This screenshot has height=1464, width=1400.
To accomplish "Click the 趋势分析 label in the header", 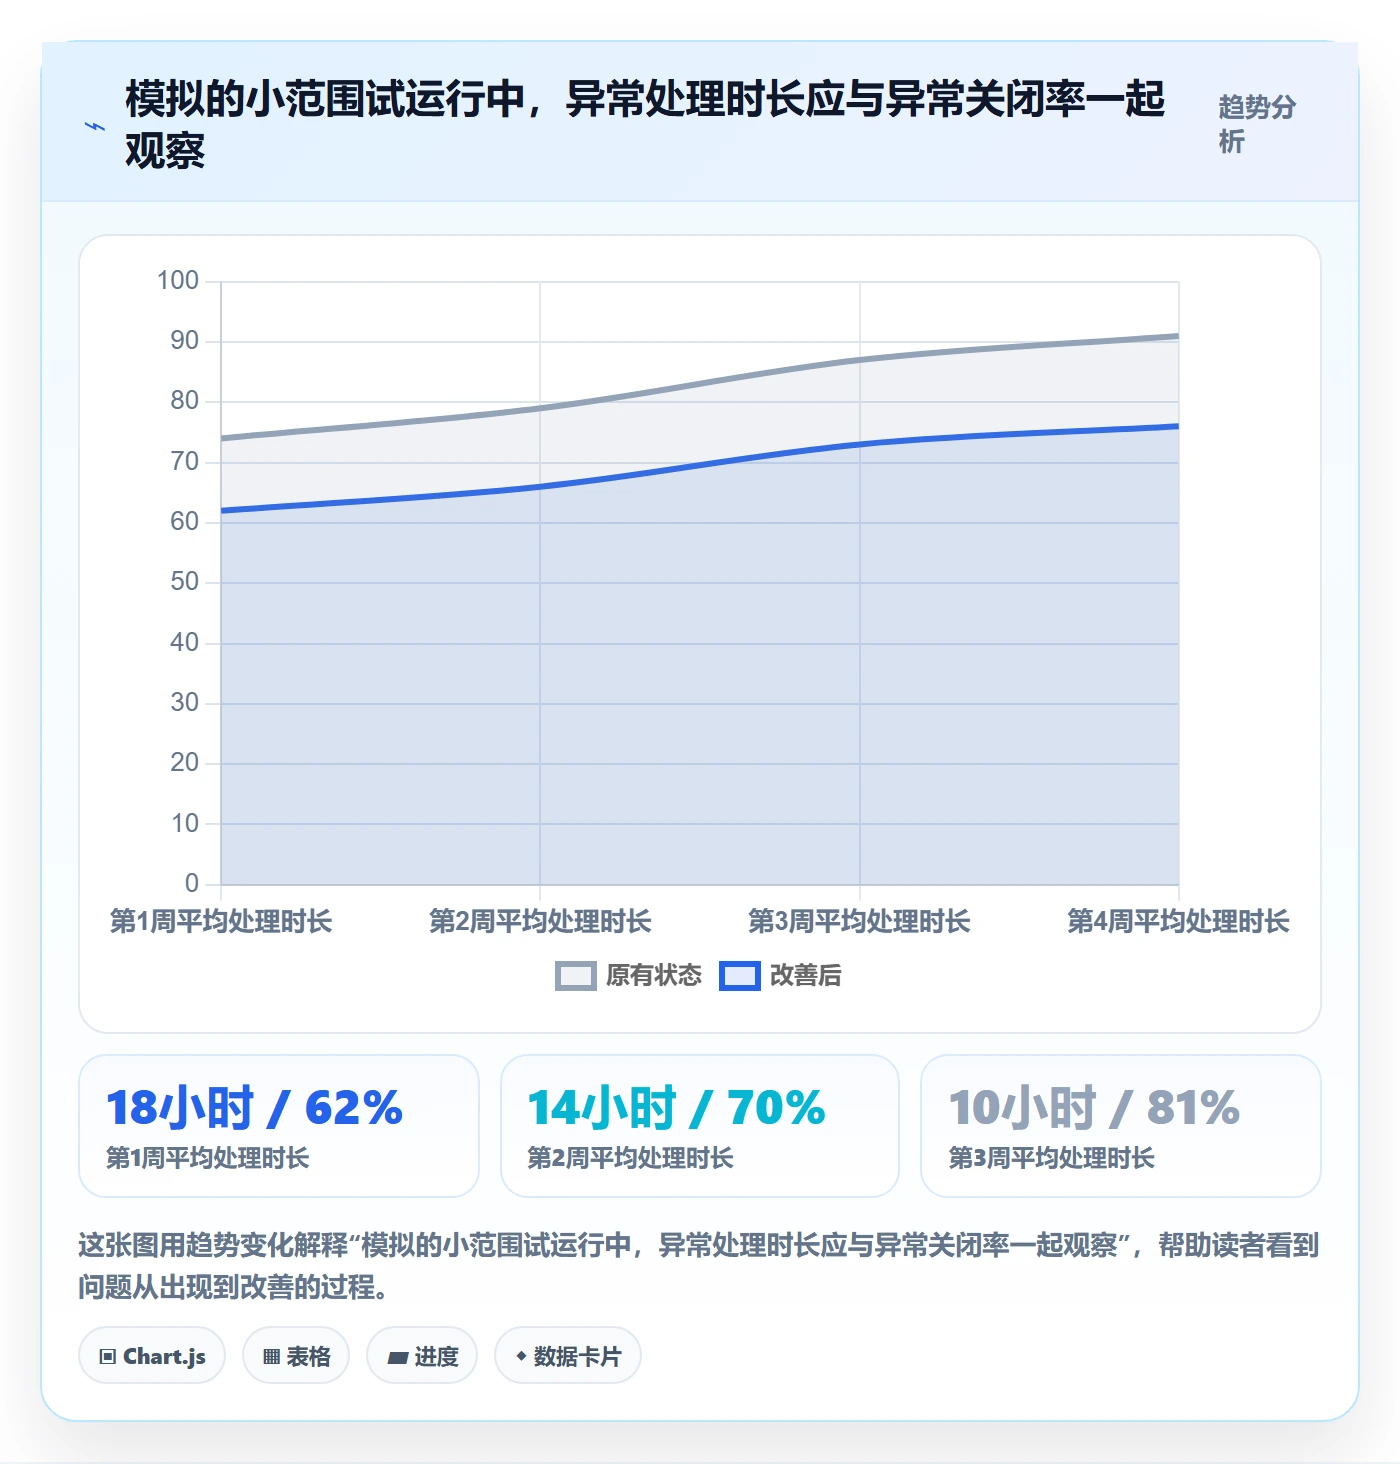I will [1257, 124].
